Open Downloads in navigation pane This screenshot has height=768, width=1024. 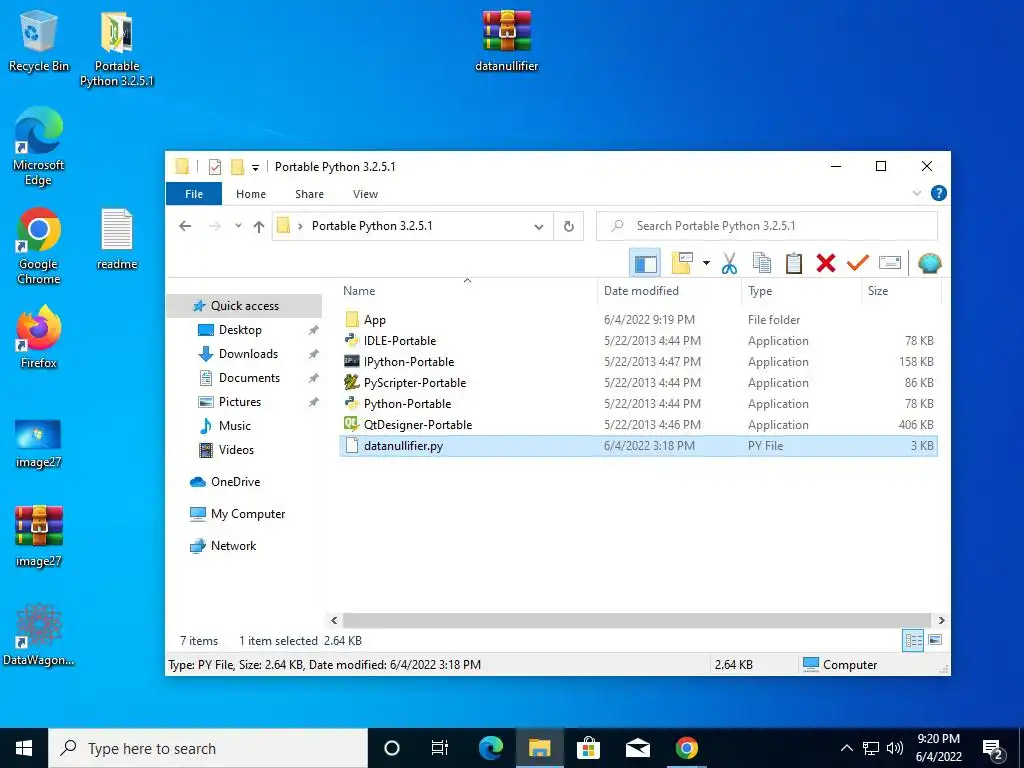[x=248, y=354]
